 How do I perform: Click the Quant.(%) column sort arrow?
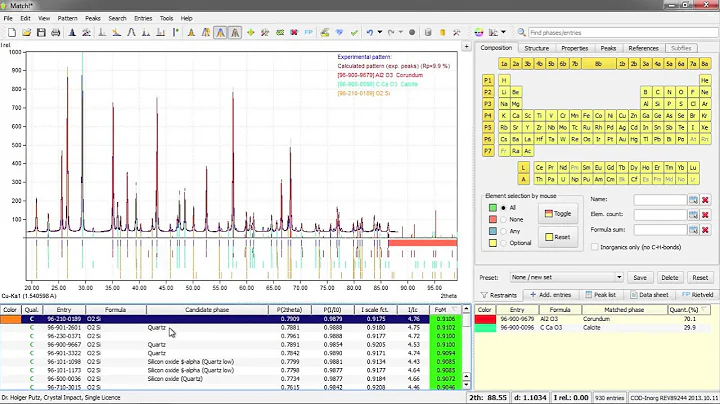coord(703,309)
